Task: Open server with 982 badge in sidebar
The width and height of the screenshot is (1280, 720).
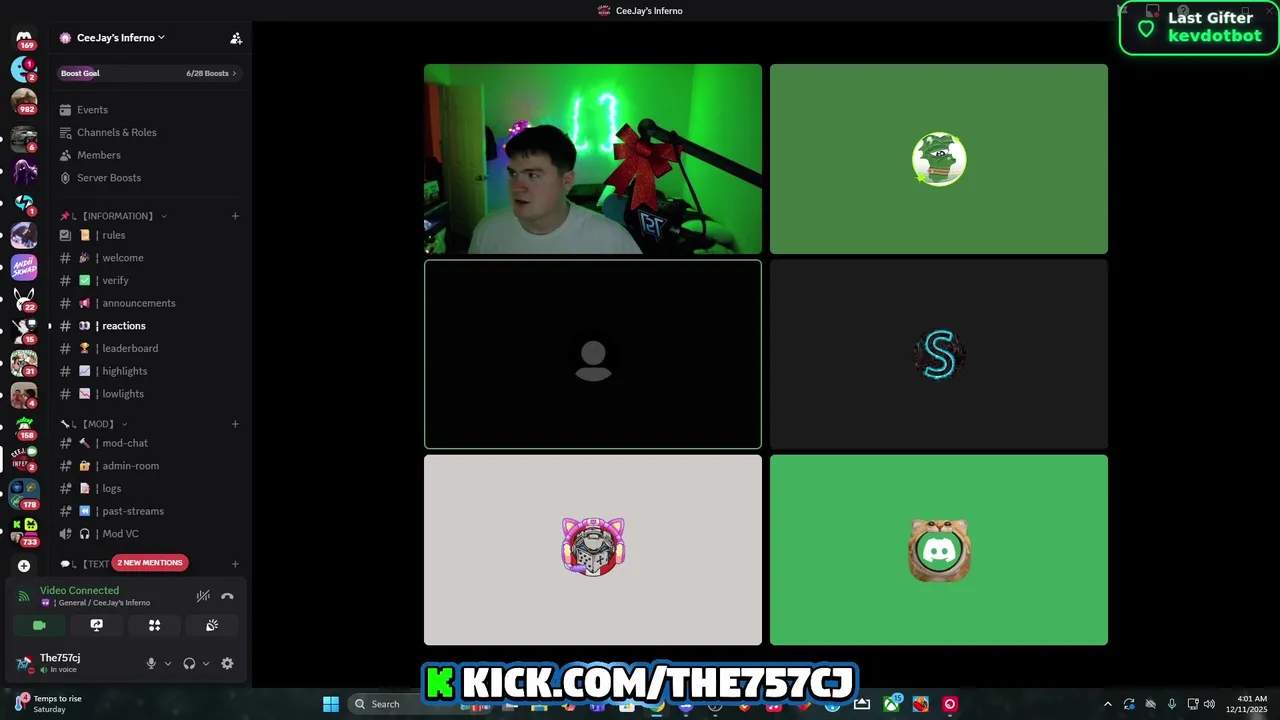Action: coord(24,102)
